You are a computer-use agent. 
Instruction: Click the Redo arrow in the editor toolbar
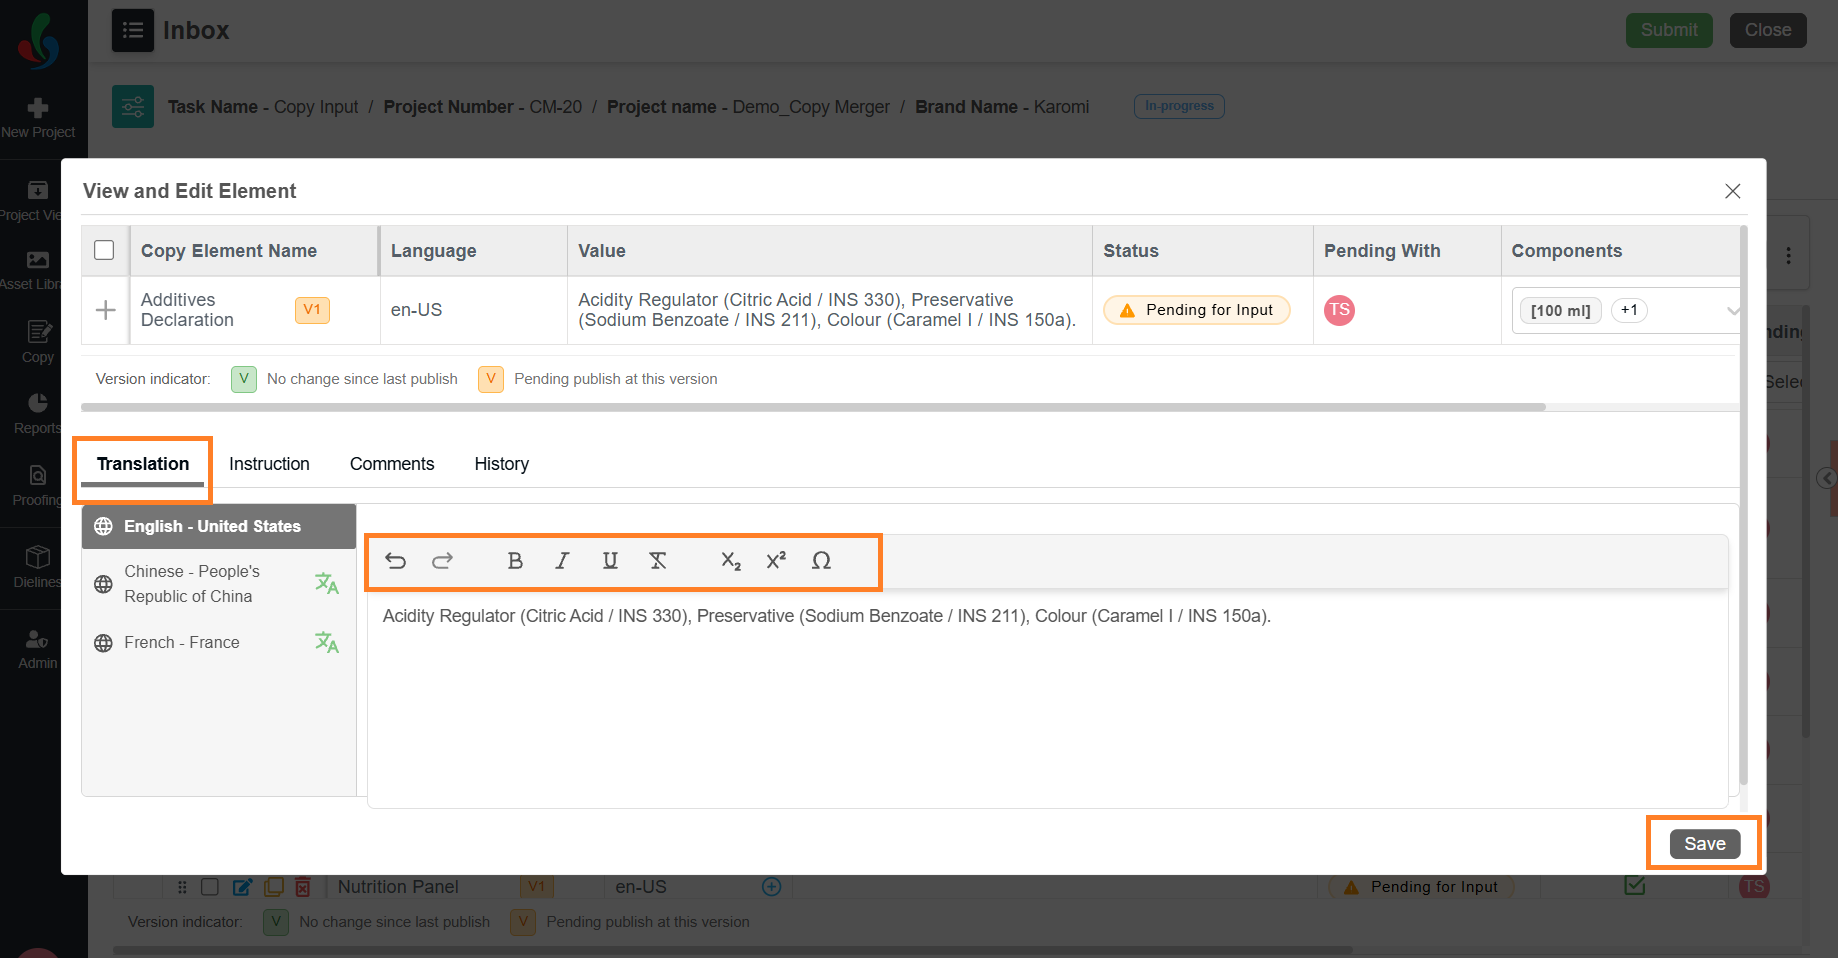[x=442, y=561]
